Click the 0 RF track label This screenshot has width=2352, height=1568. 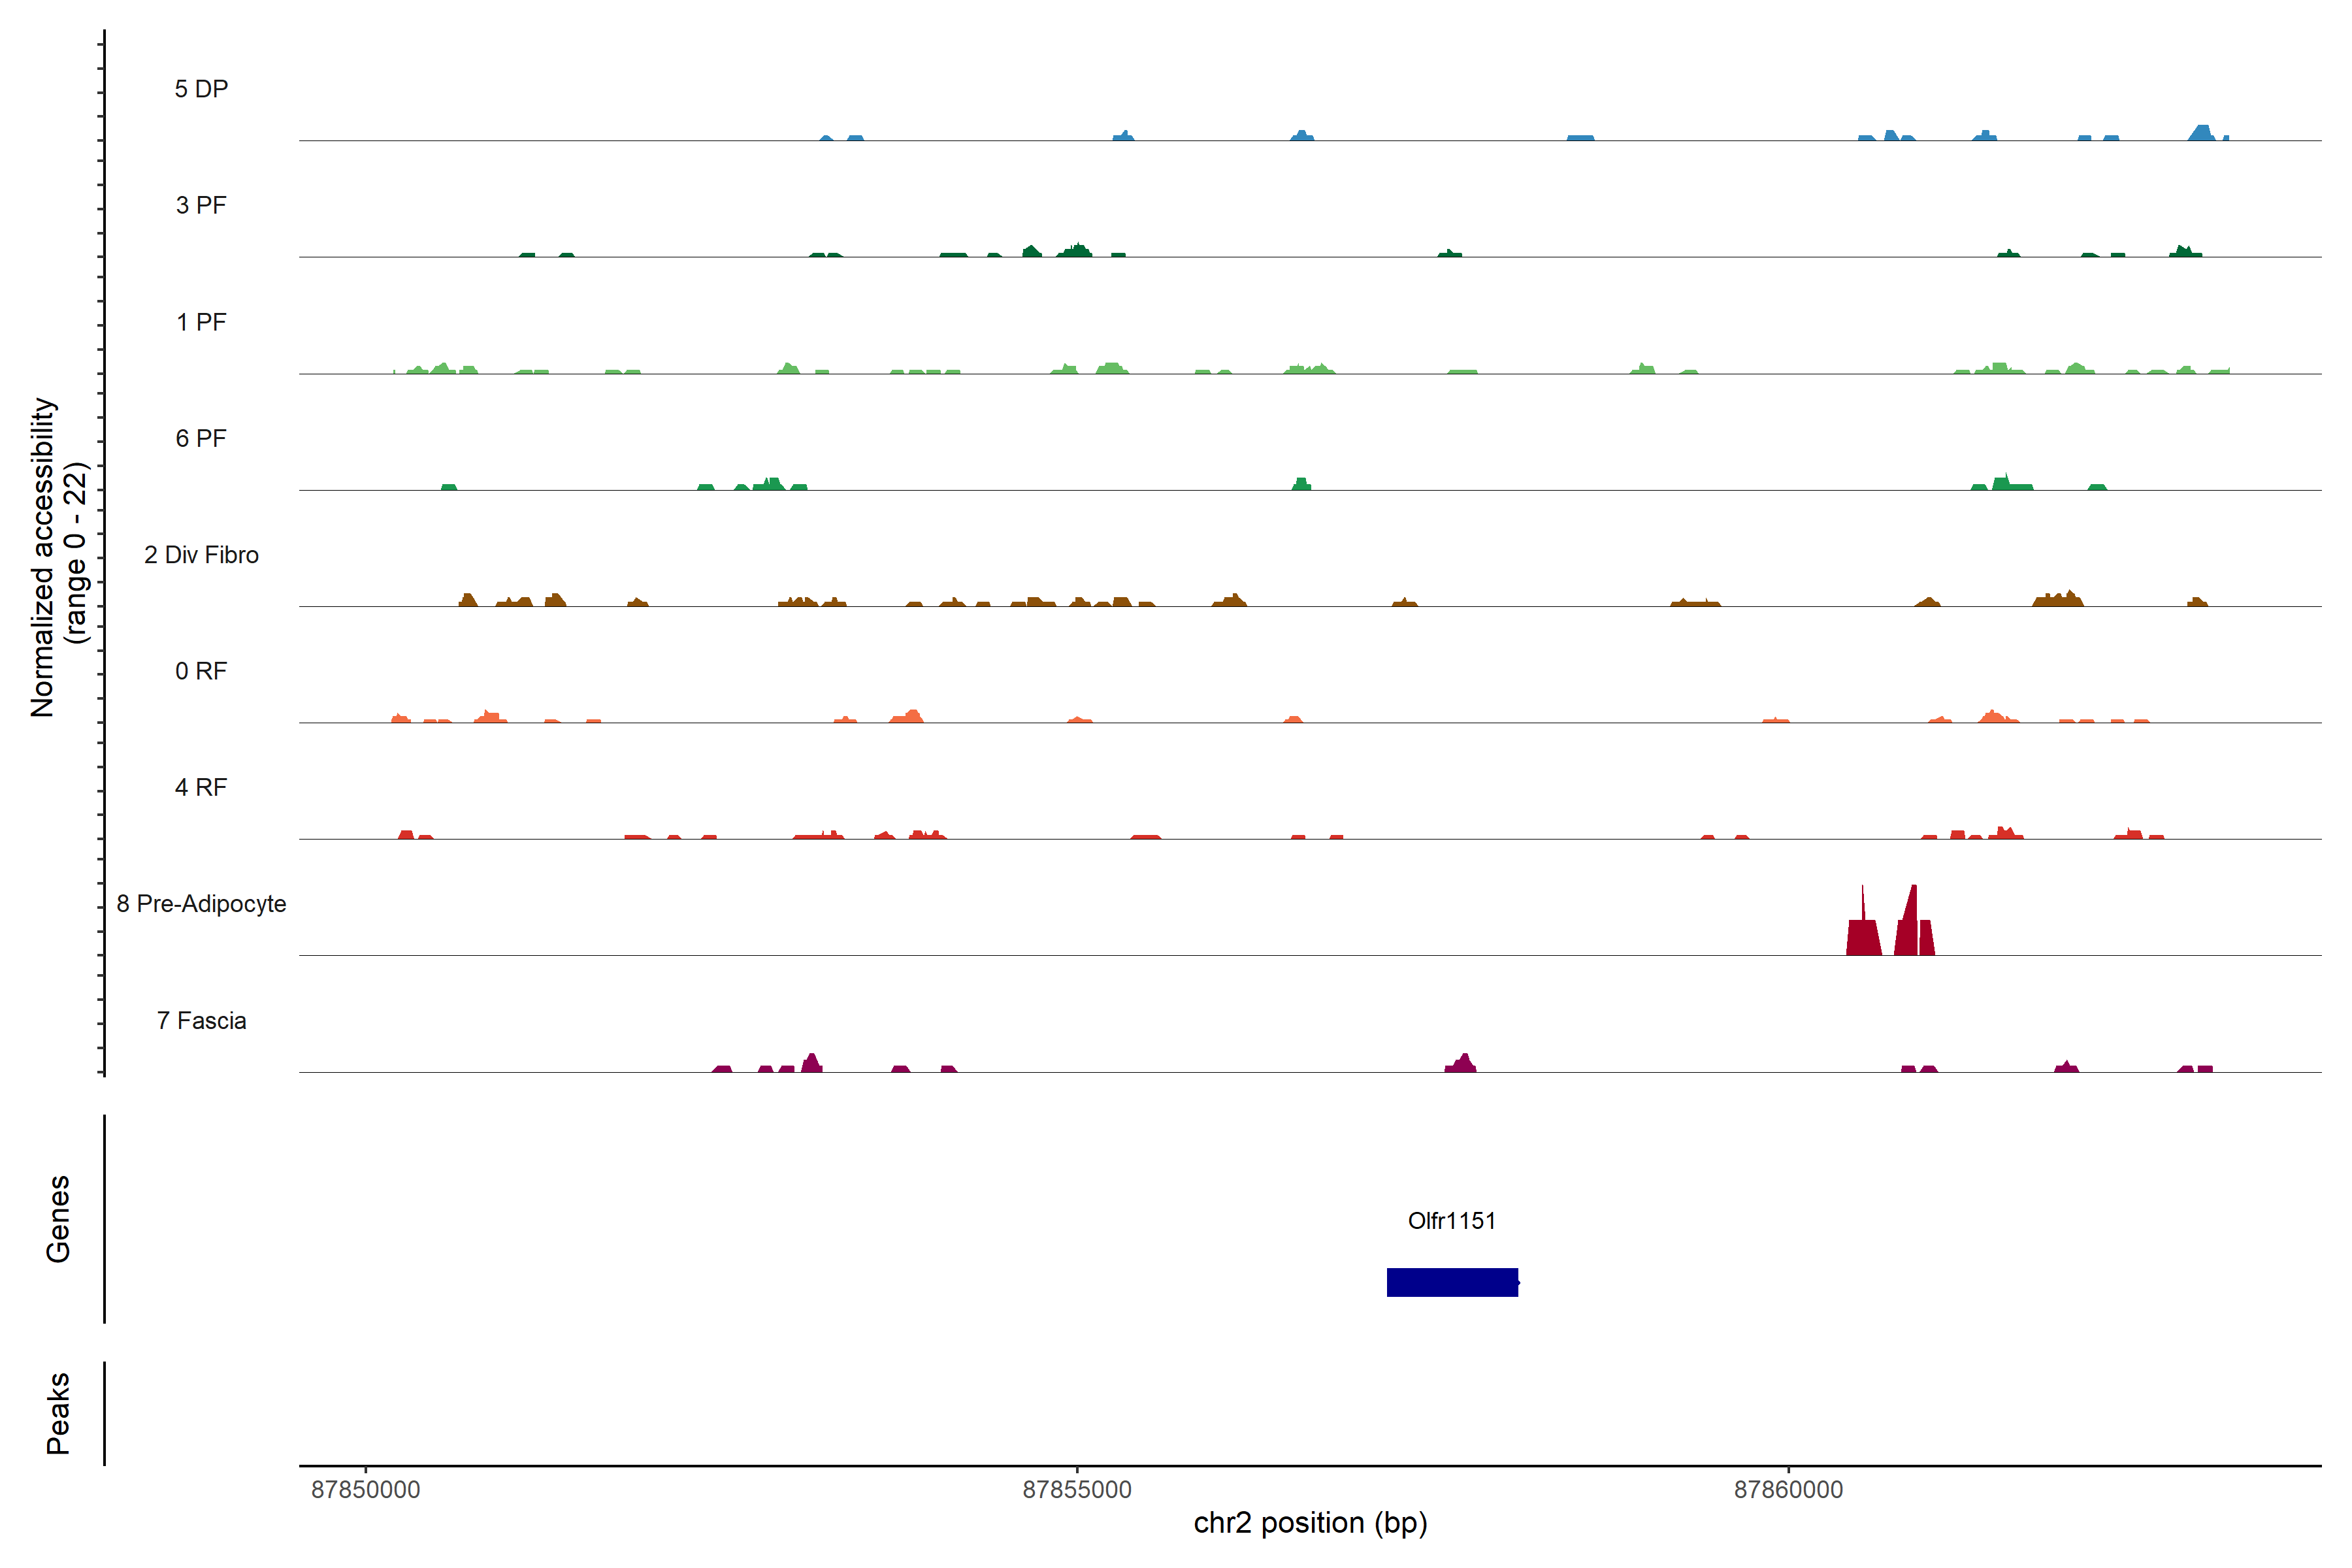pos(201,671)
